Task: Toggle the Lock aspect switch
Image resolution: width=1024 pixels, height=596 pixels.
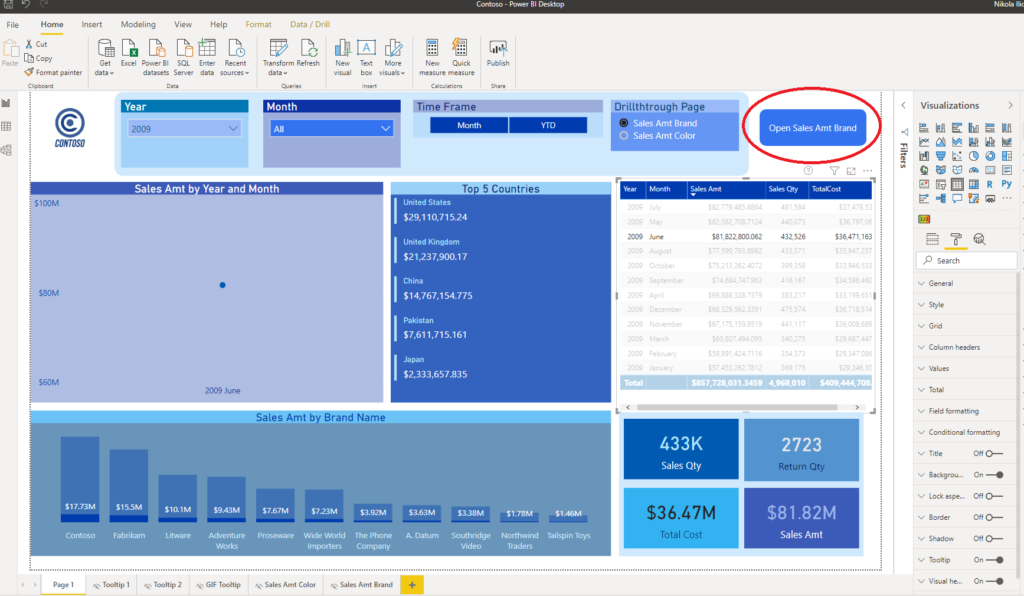Action: (x=994, y=496)
